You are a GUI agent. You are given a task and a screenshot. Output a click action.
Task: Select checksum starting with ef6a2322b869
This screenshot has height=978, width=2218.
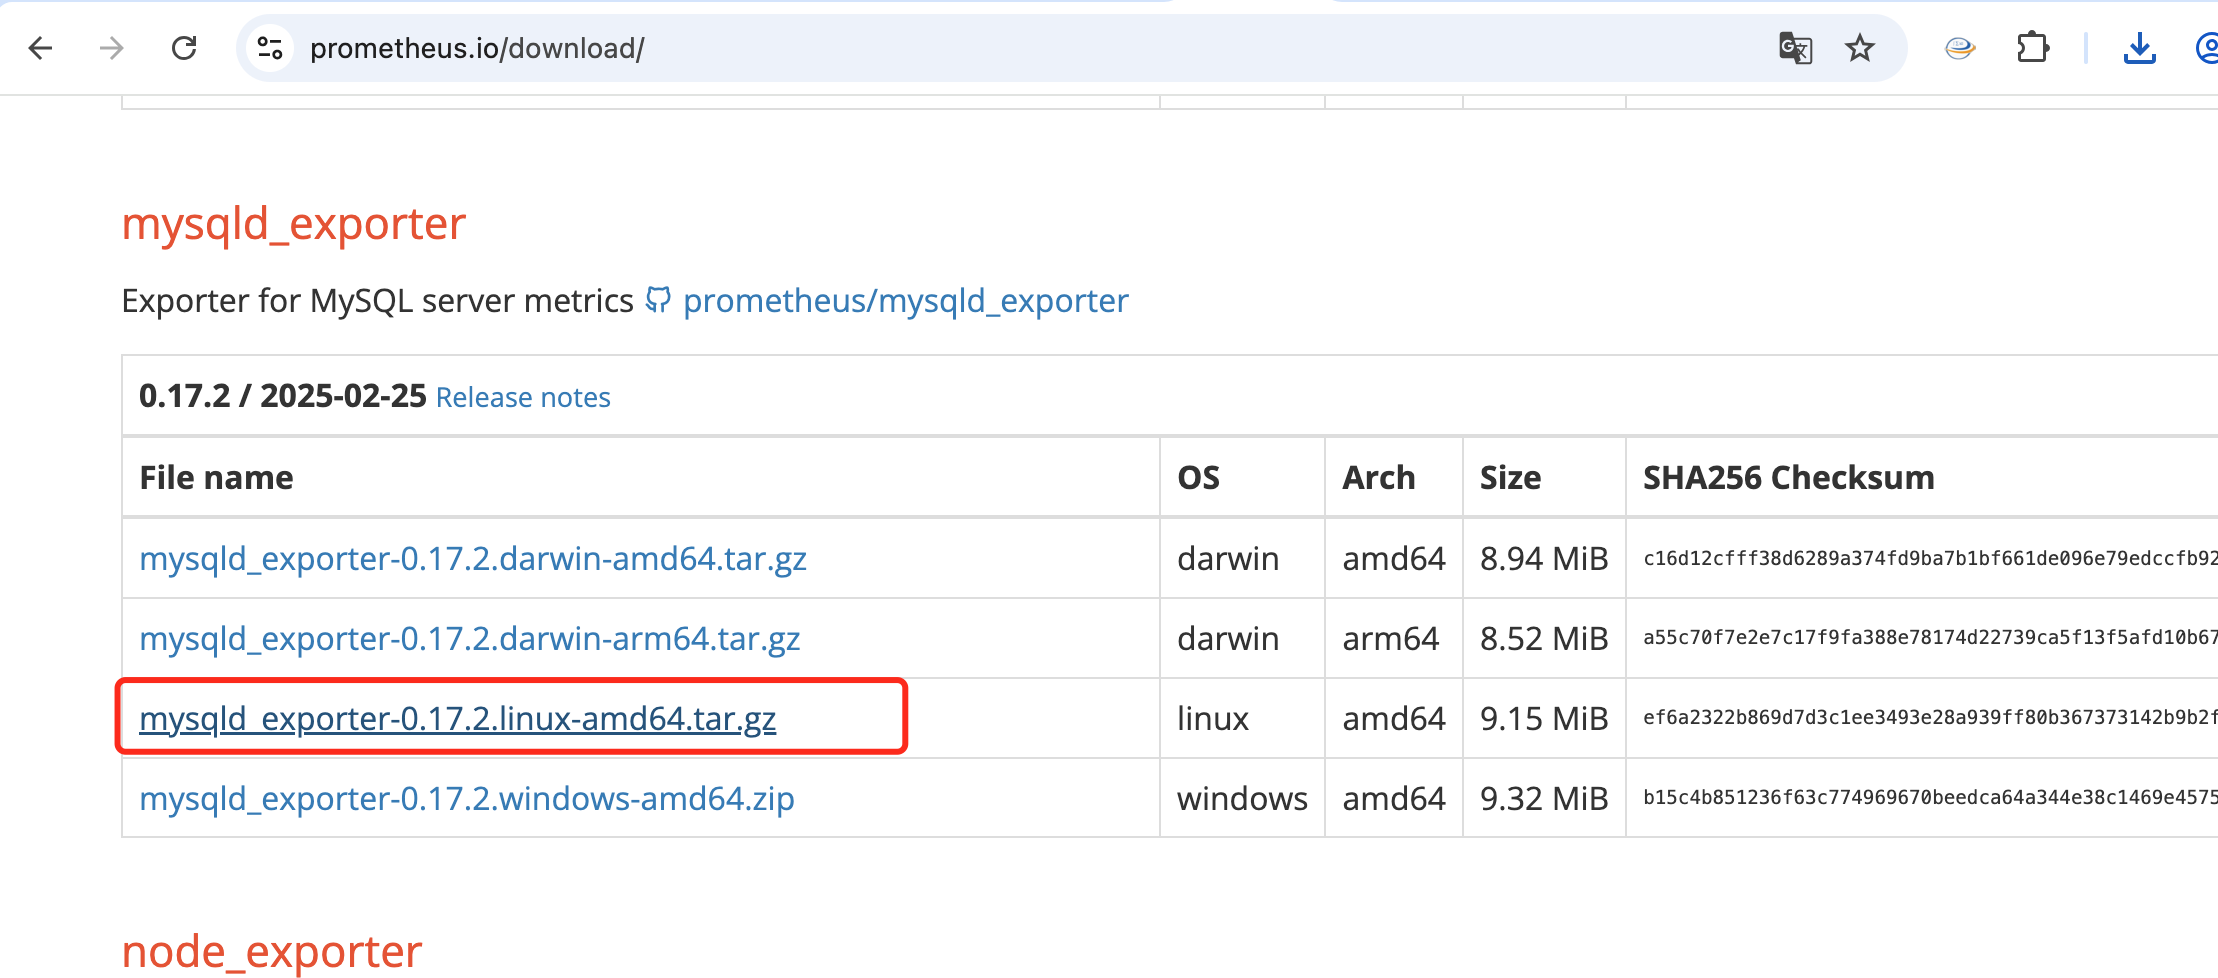(1930, 718)
